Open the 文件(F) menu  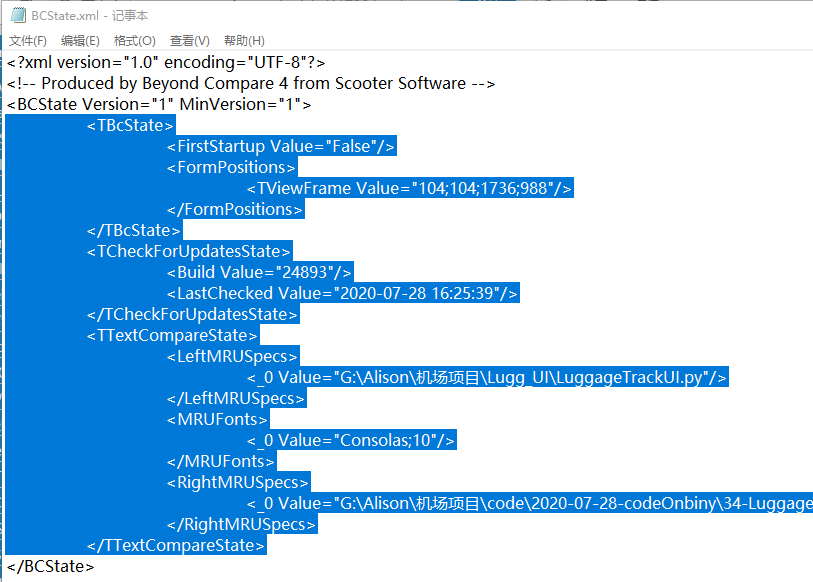28,41
